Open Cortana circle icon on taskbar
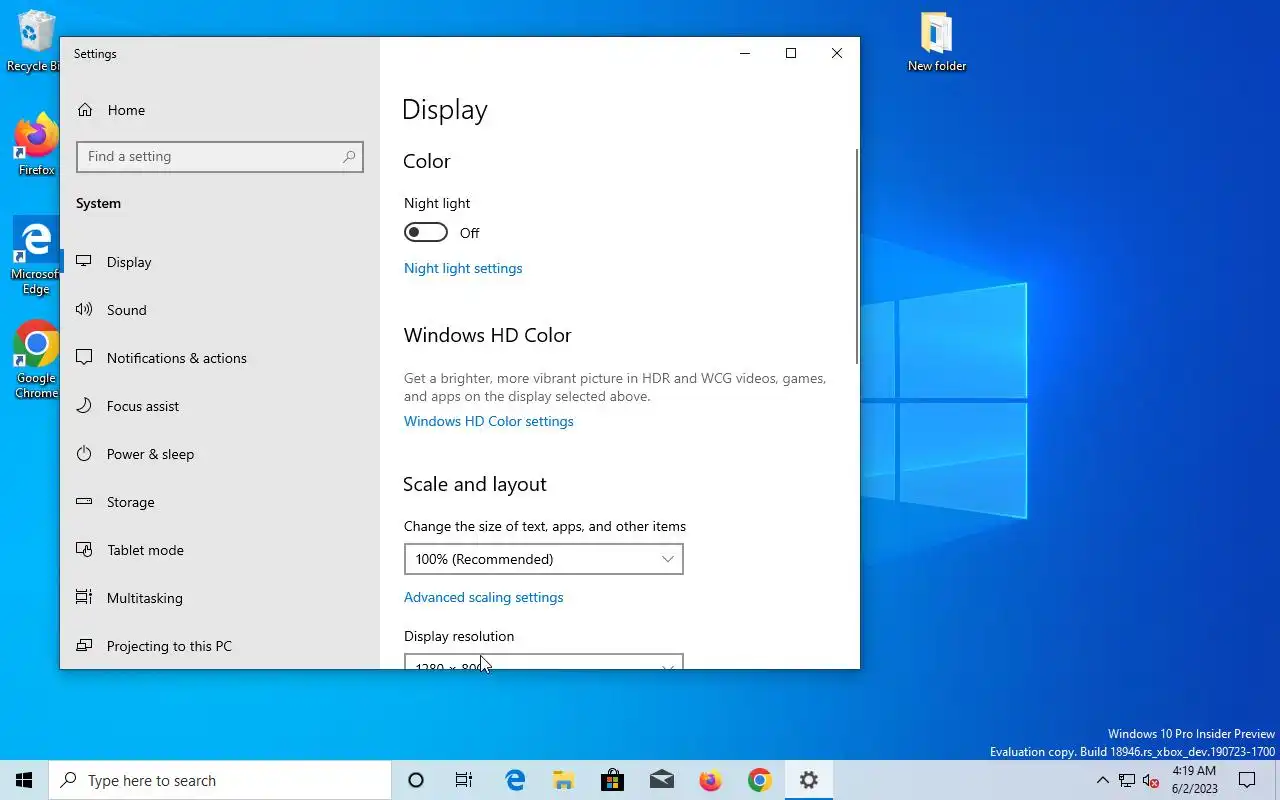The height and width of the screenshot is (800, 1280). pyautogui.click(x=416, y=780)
